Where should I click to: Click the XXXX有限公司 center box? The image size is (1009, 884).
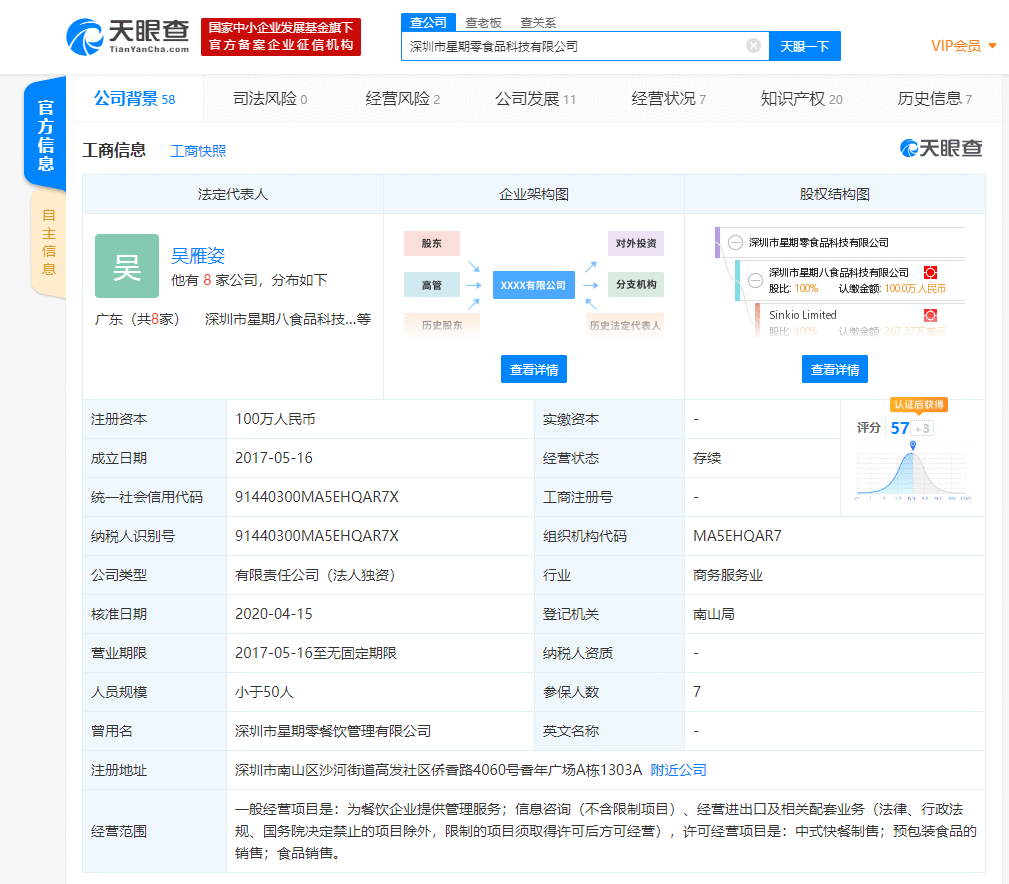point(533,285)
